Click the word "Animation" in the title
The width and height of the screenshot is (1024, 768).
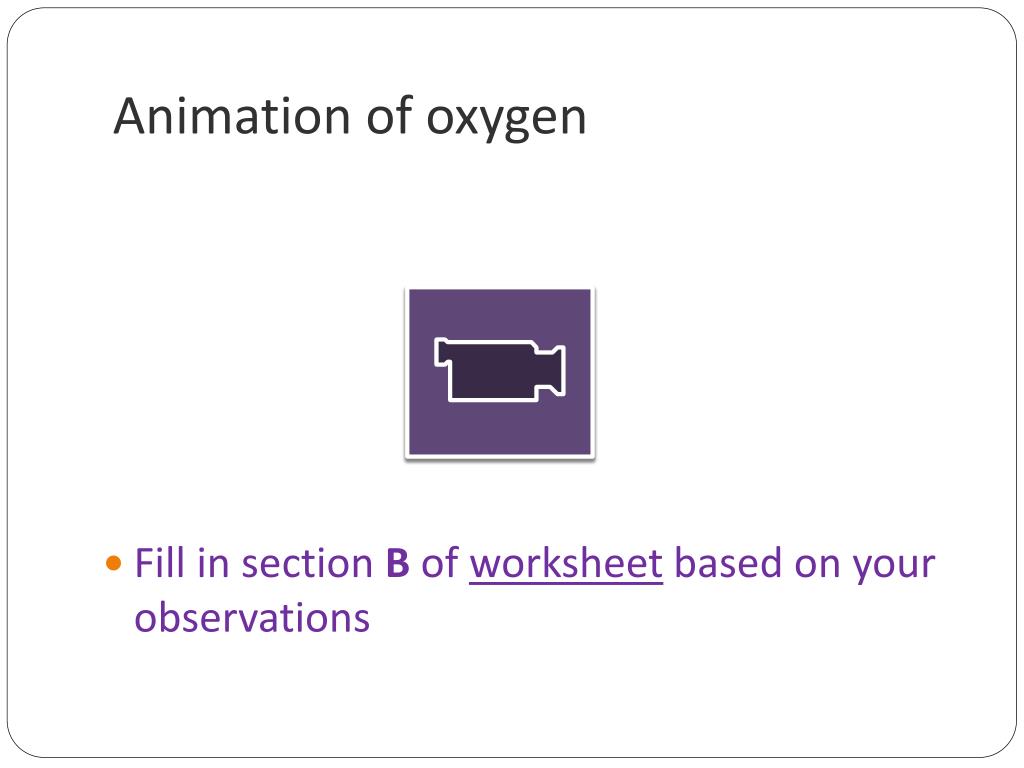tap(232, 116)
